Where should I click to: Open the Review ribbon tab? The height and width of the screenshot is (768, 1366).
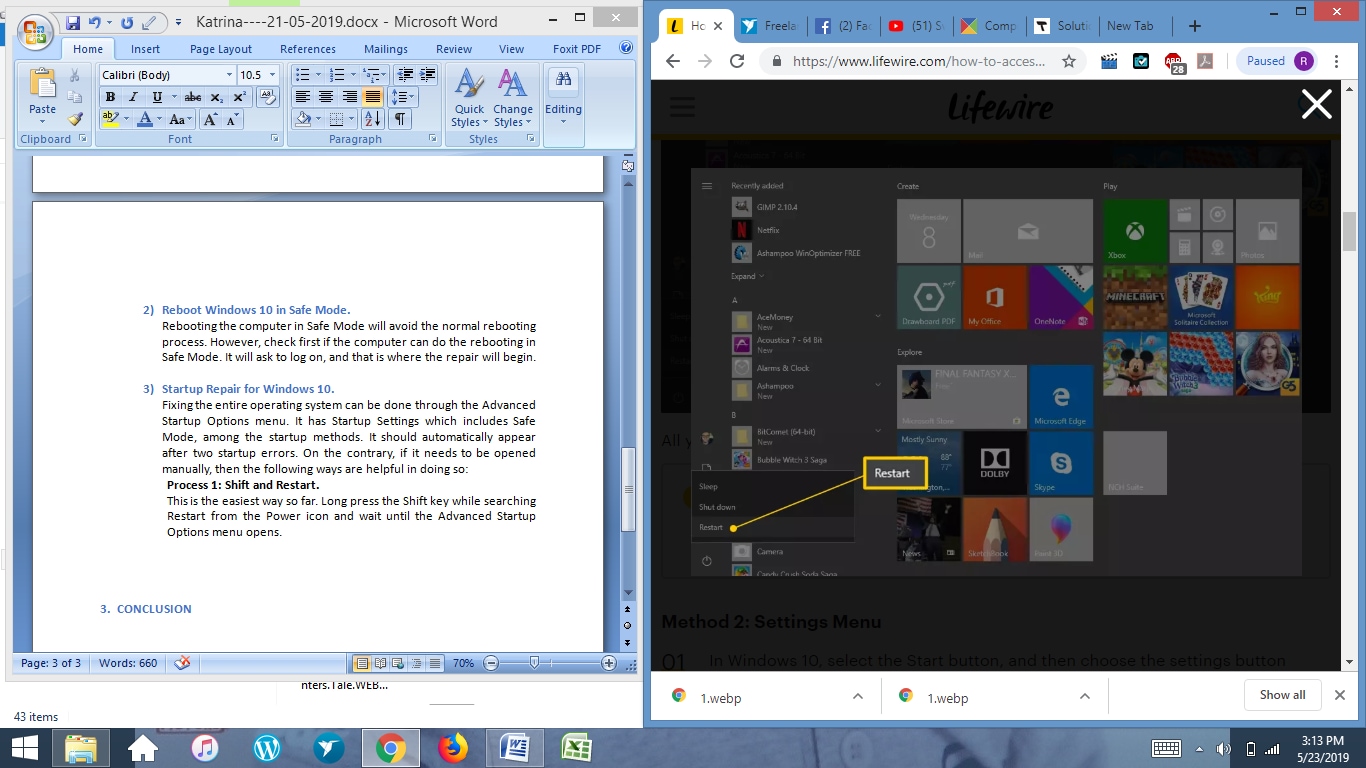tap(453, 49)
